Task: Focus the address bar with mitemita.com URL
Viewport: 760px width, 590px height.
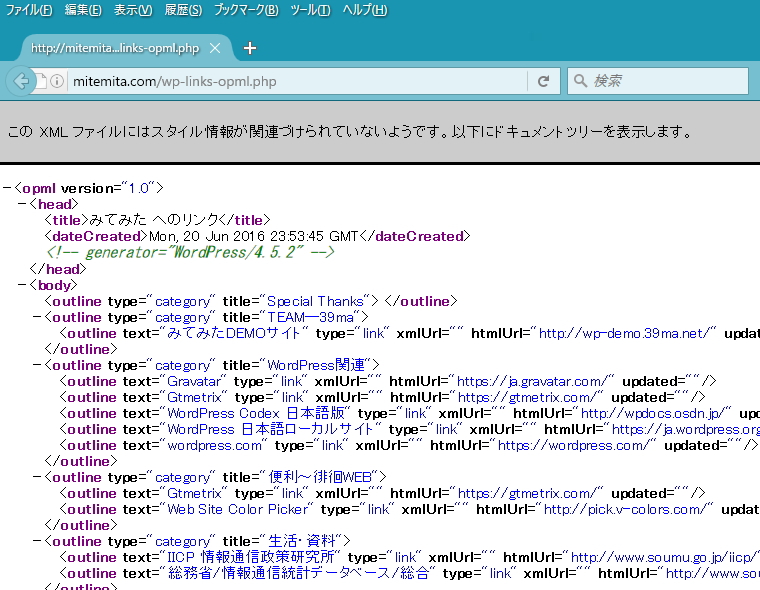Action: point(298,81)
